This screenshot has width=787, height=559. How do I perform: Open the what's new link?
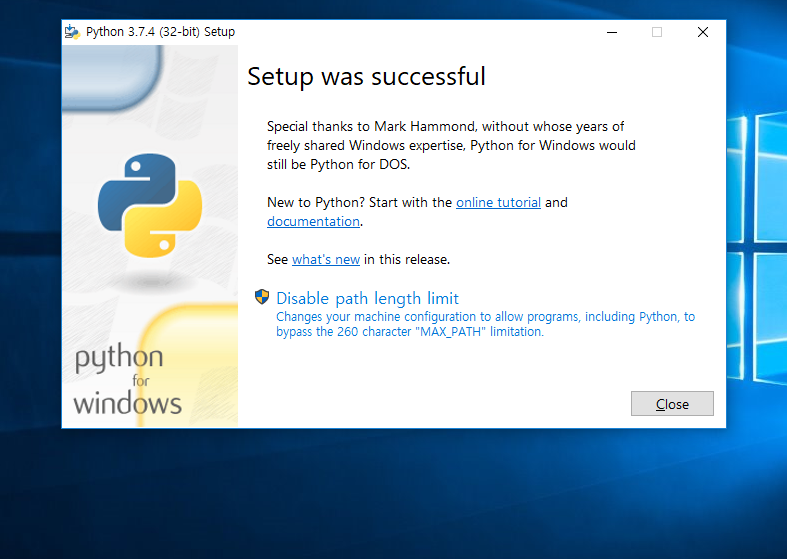pos(326,259)
